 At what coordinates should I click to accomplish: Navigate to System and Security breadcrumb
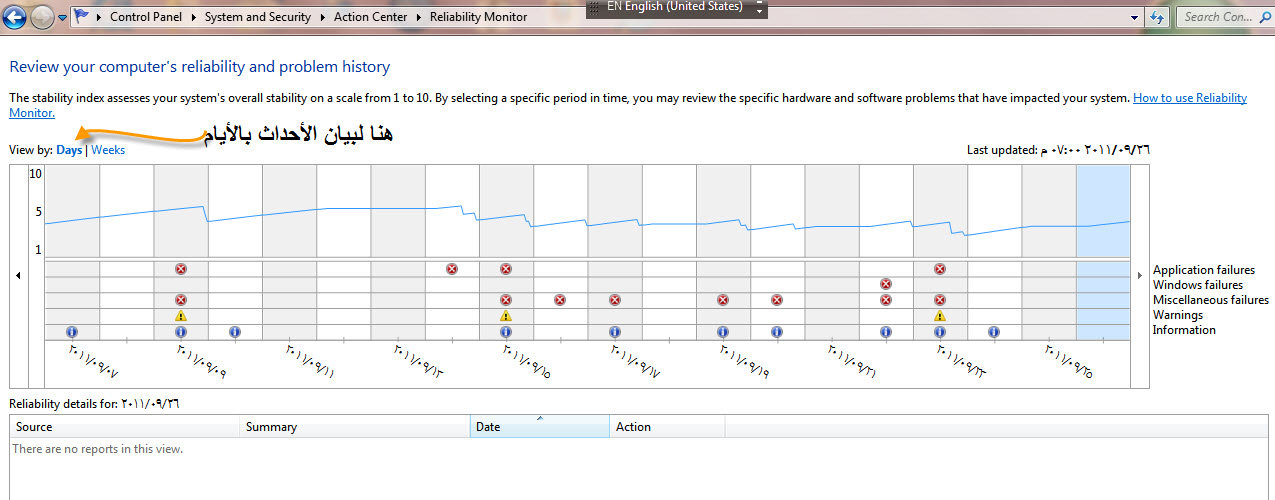point(257,17)
